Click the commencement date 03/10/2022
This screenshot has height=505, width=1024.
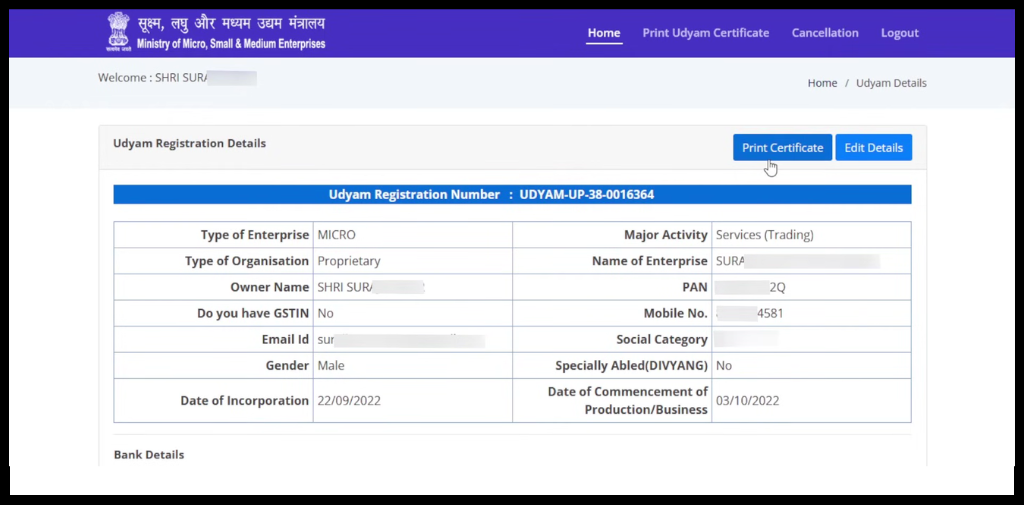coord(747,401)
